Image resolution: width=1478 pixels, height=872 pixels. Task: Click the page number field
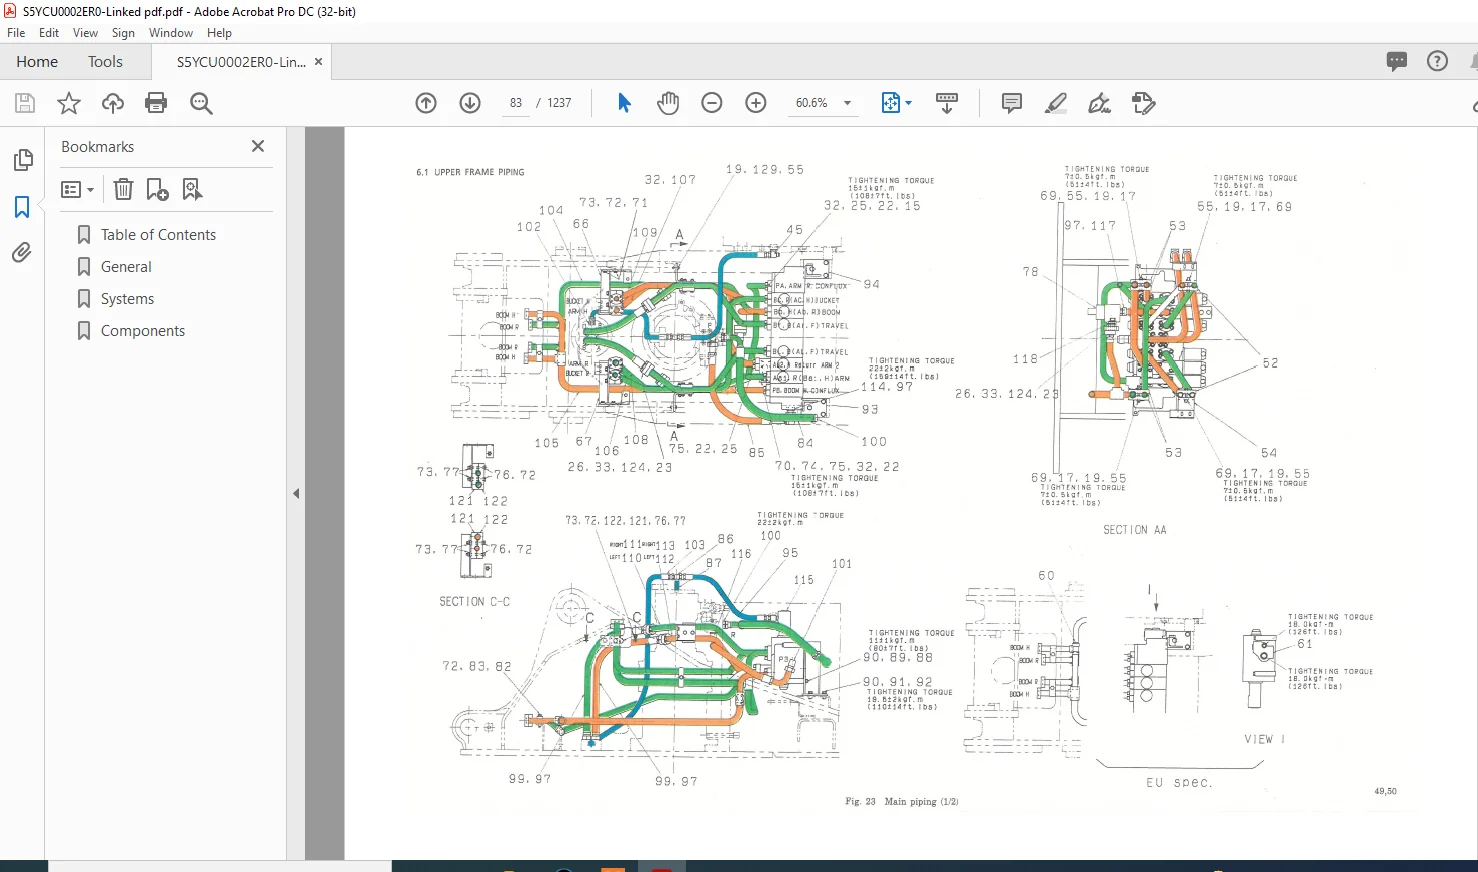tap(516, 103)
